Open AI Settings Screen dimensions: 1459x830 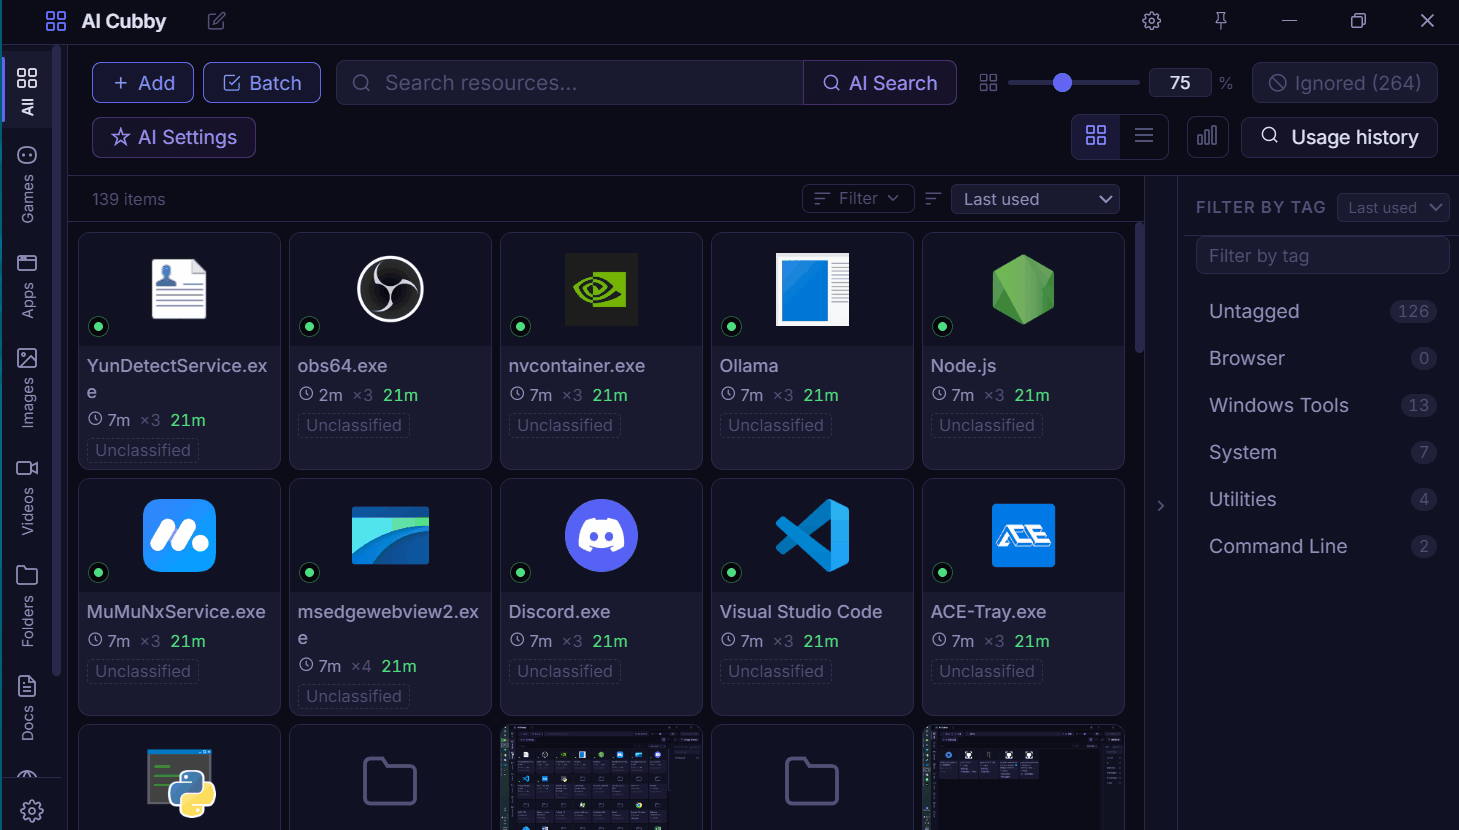(x=174, y=137)
